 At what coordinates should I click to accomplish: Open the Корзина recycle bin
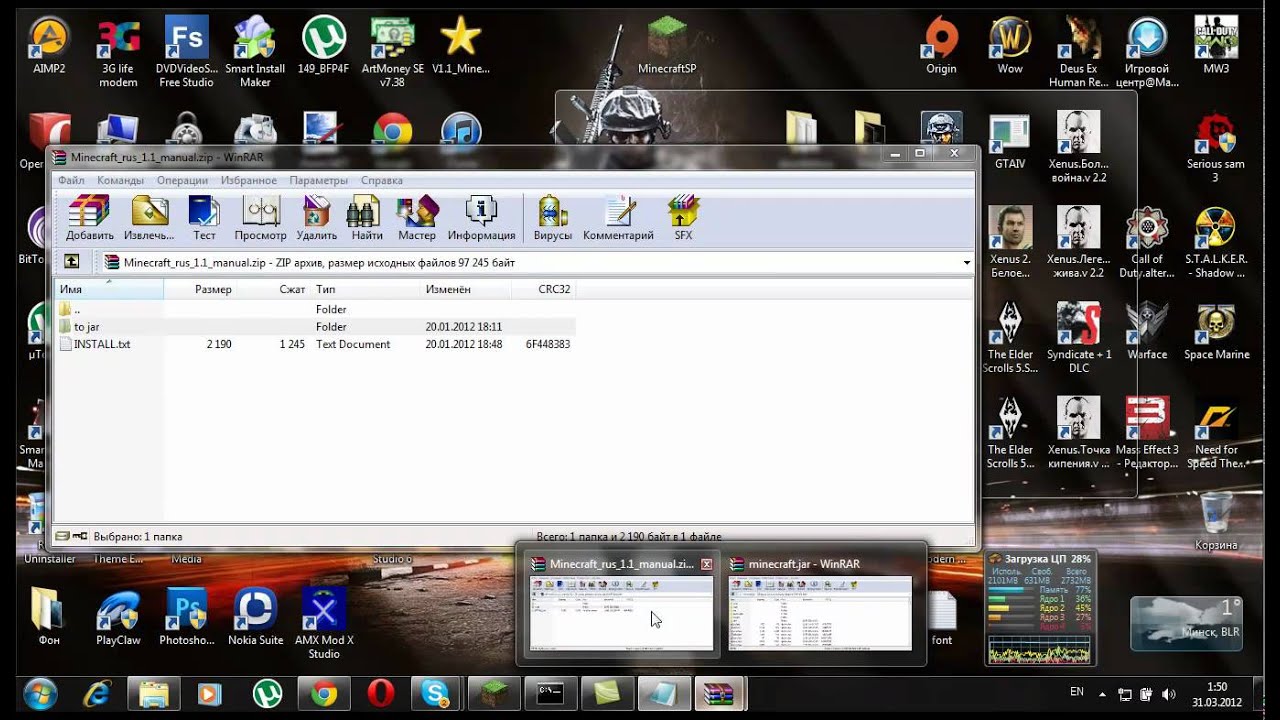pyautogui.click(x=1216, y=520)
